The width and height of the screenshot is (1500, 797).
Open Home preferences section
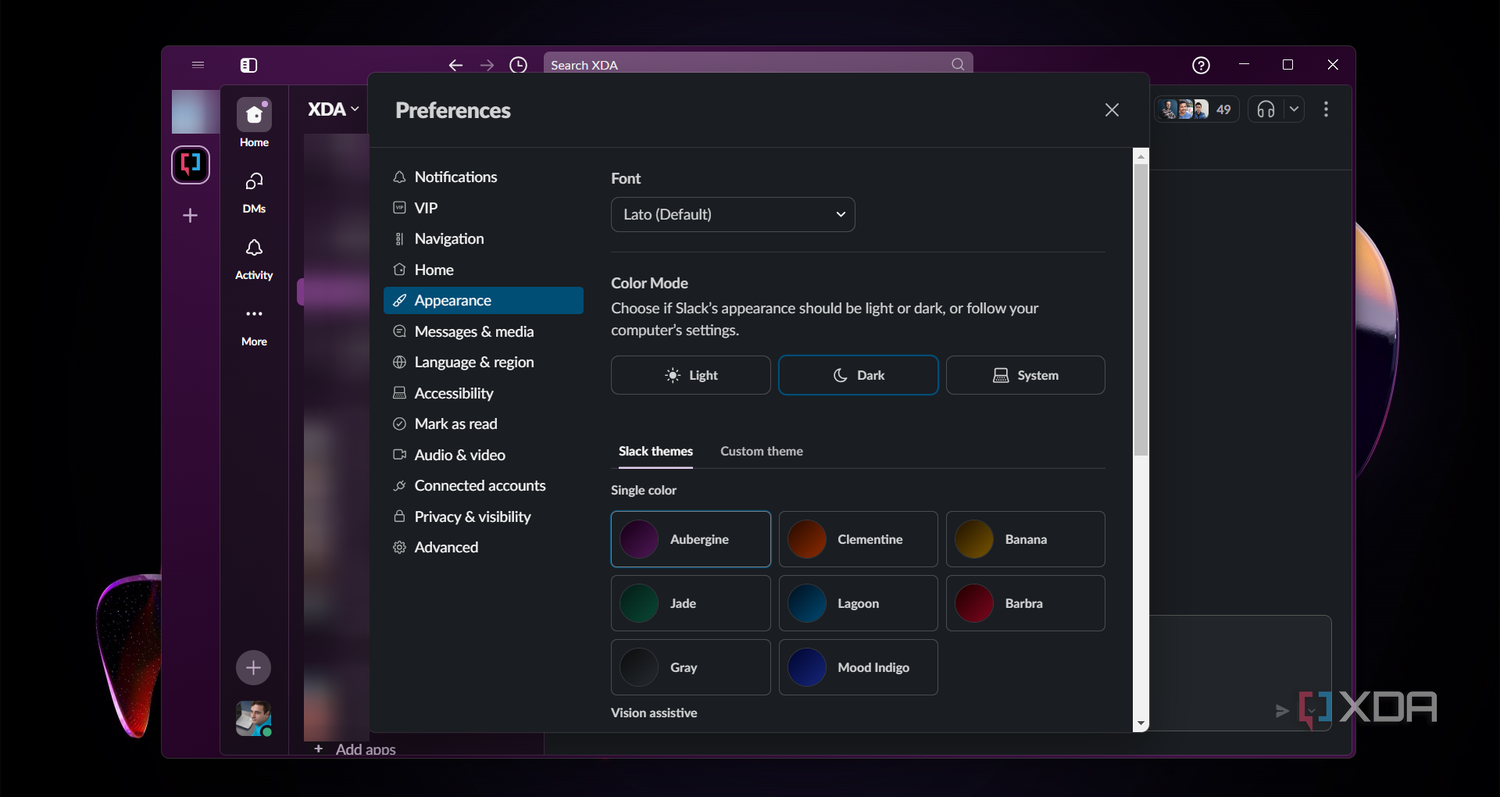tap(484, 270)
